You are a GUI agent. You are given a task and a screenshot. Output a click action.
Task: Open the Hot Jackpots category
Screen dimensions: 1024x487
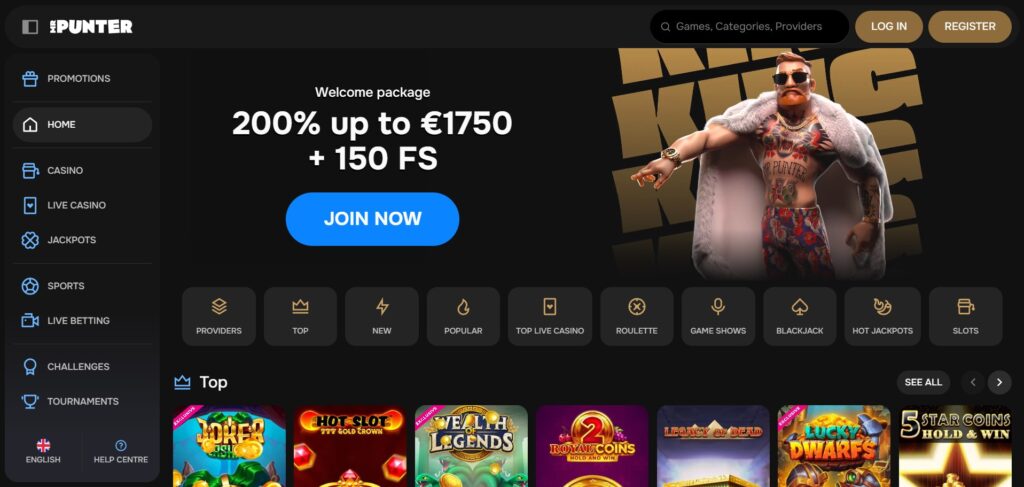[x=882, y=316]
